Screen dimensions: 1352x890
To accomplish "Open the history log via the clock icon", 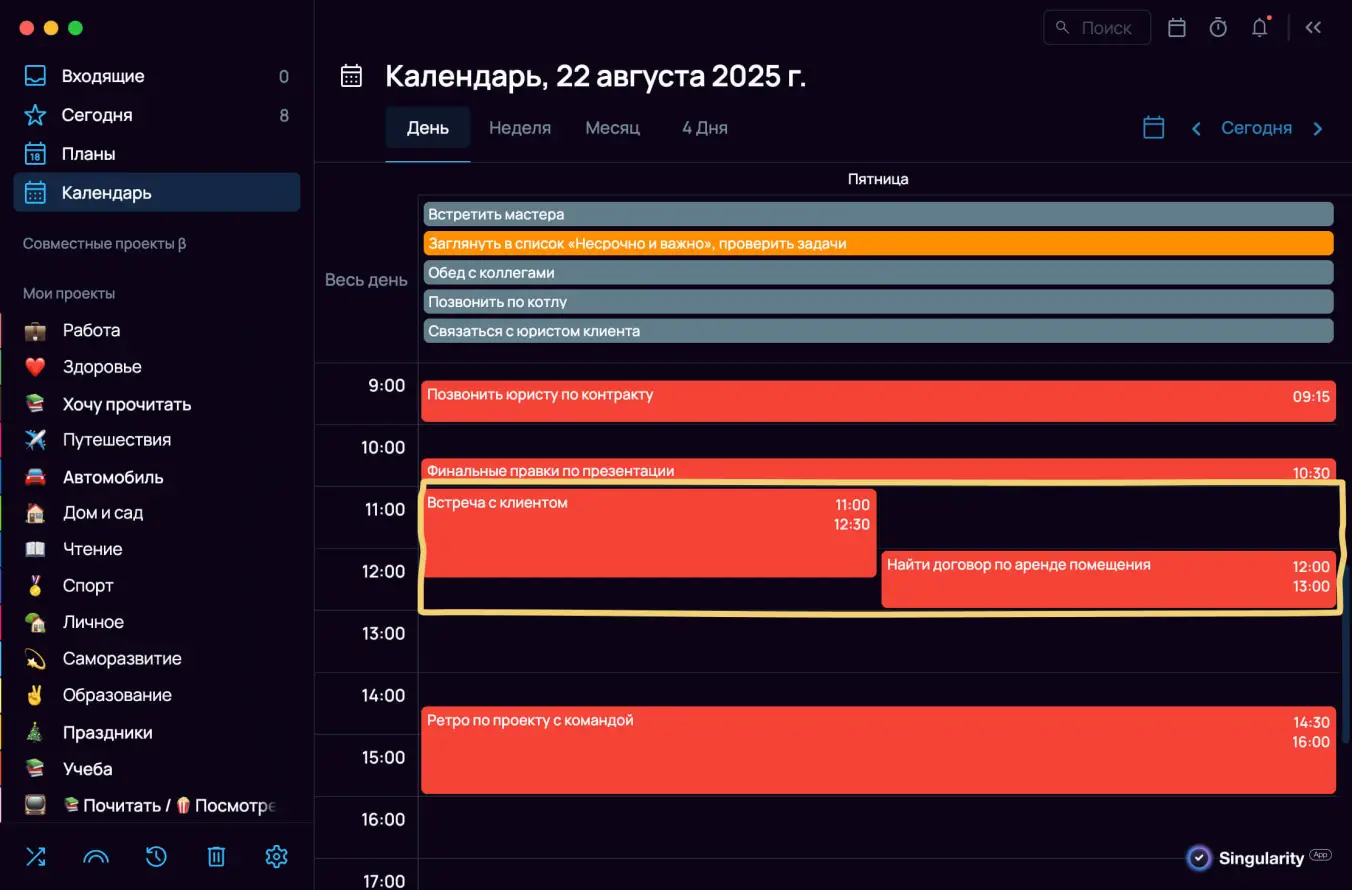I will [x=156, y=857].
